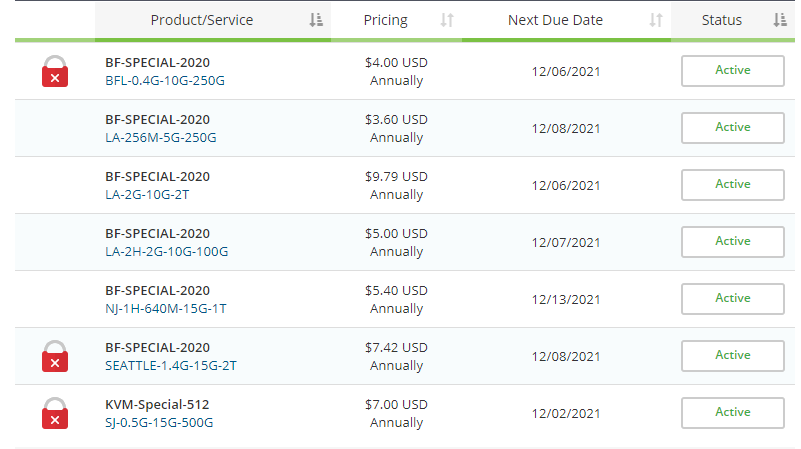Click the sort arrows icon beside Pricing
This screenshot has height=449, width=801.
[x=447, y=20]
